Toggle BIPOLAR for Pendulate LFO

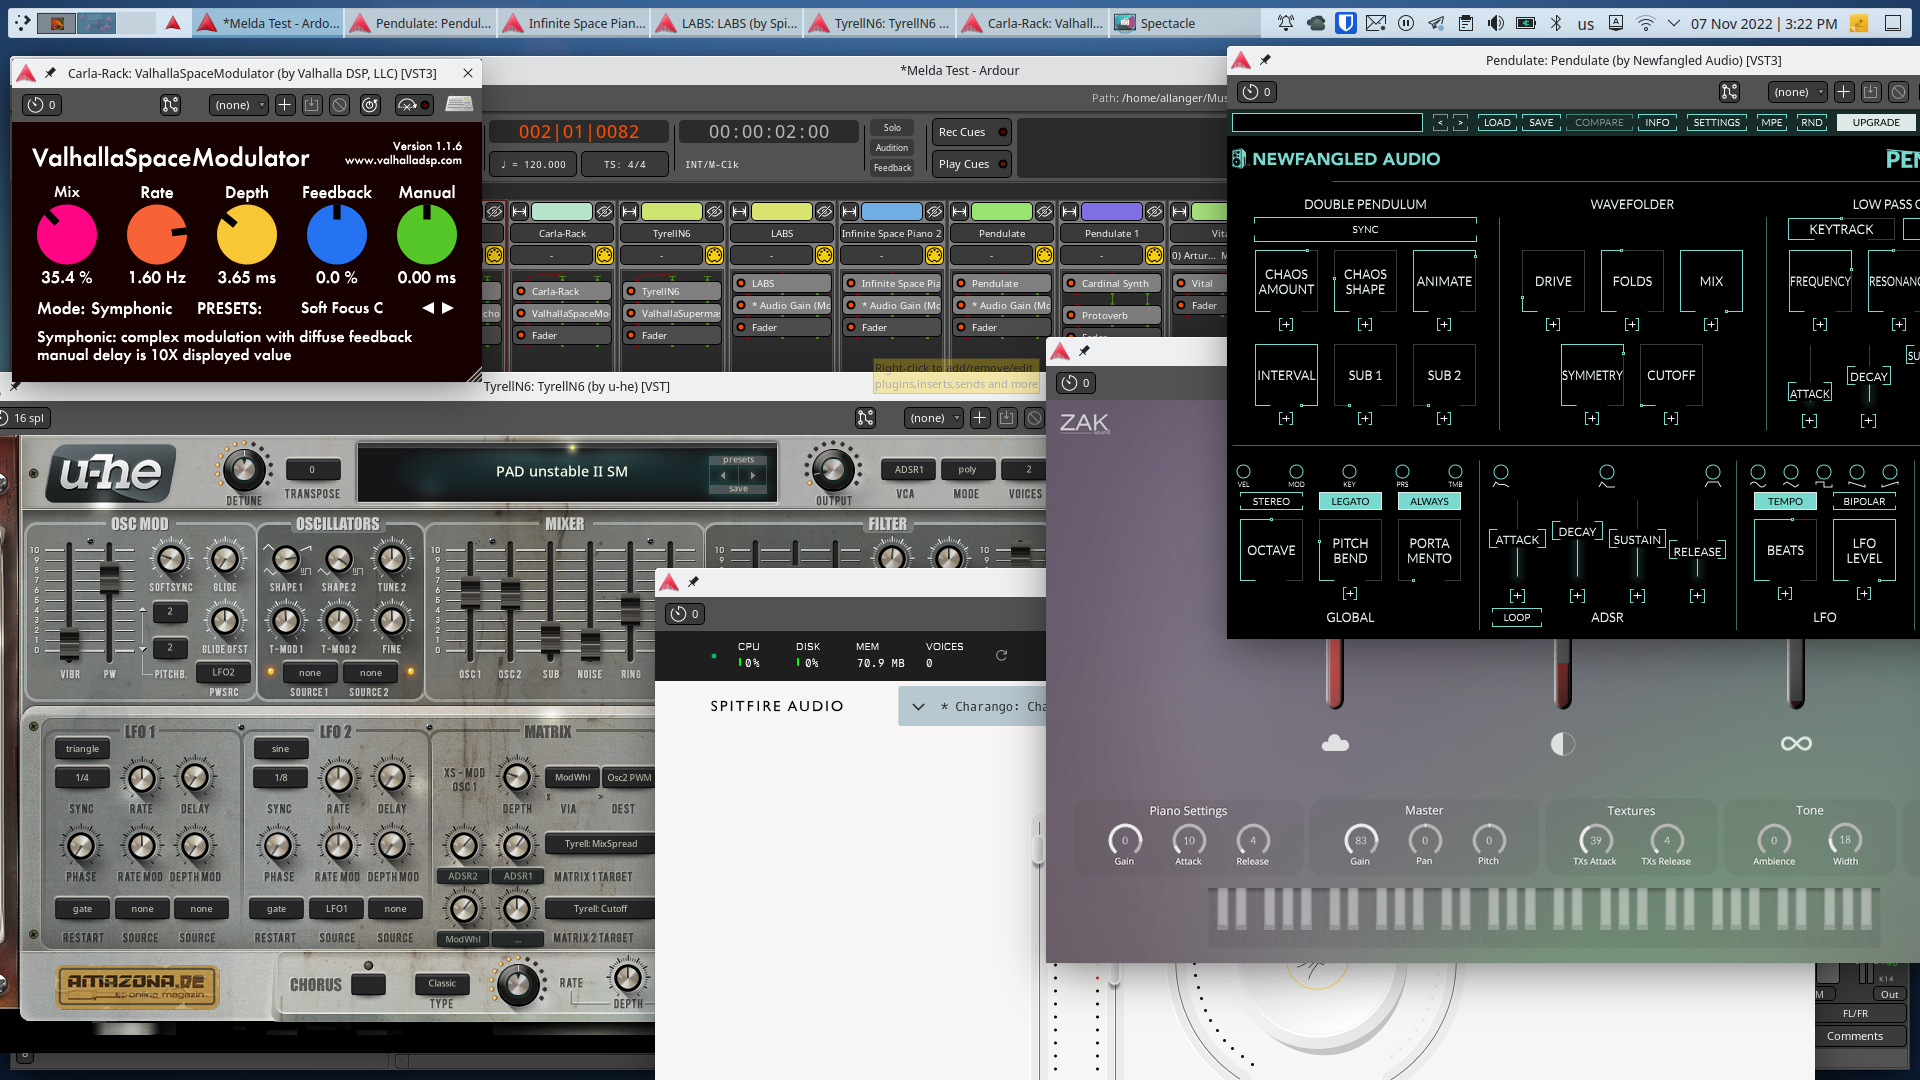click(x=1864, y=502)
